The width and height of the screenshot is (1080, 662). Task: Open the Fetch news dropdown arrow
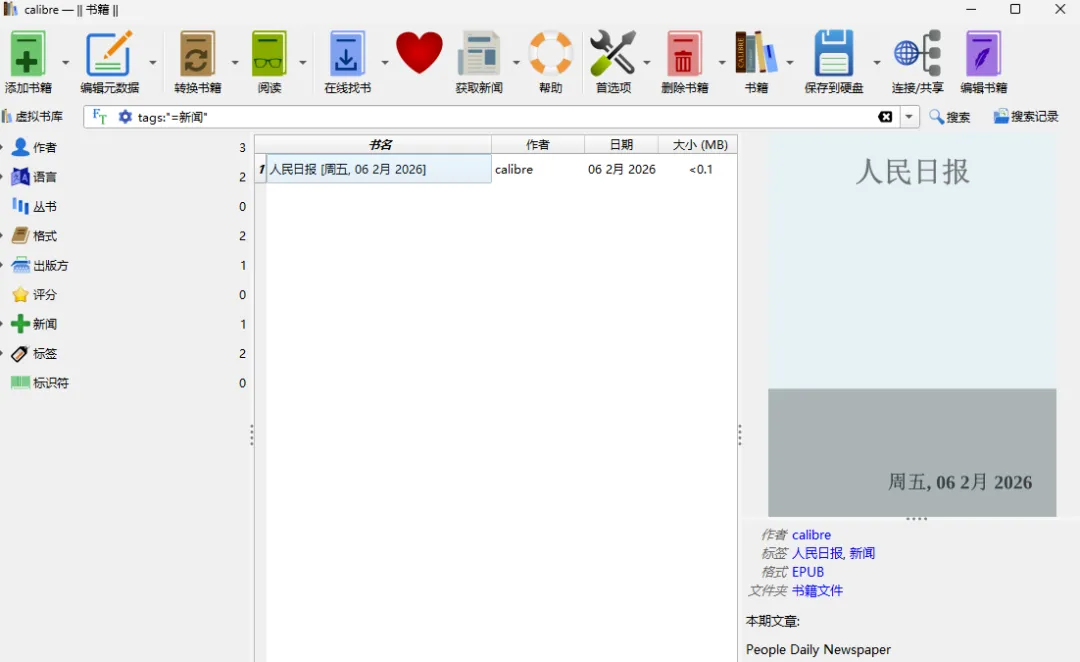[516, 62]
